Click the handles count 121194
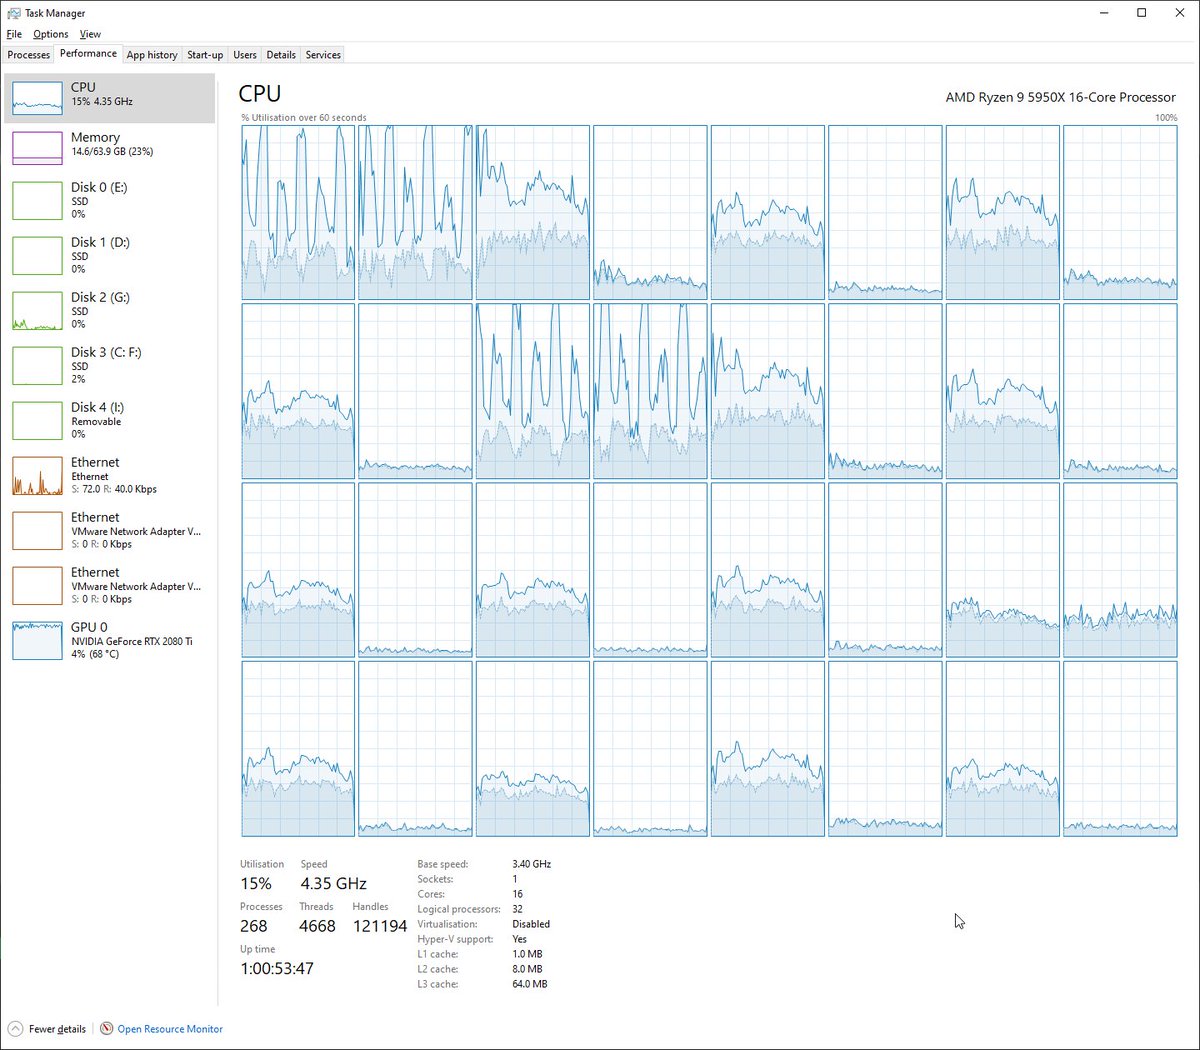Image resolution: width=1200 pixels, height=1050 pixels. [x=380, y=926]
